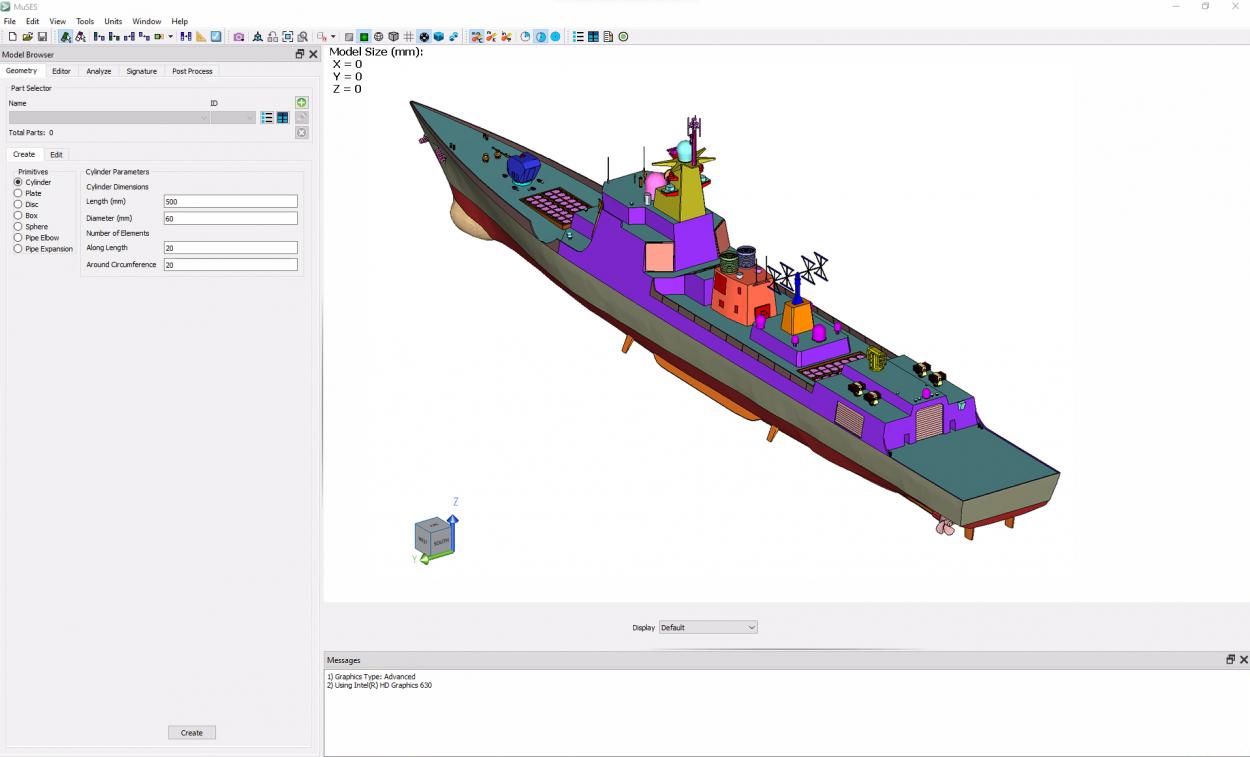
Task: Select the Cylinder primitive radio button
Action: [18, 182]
